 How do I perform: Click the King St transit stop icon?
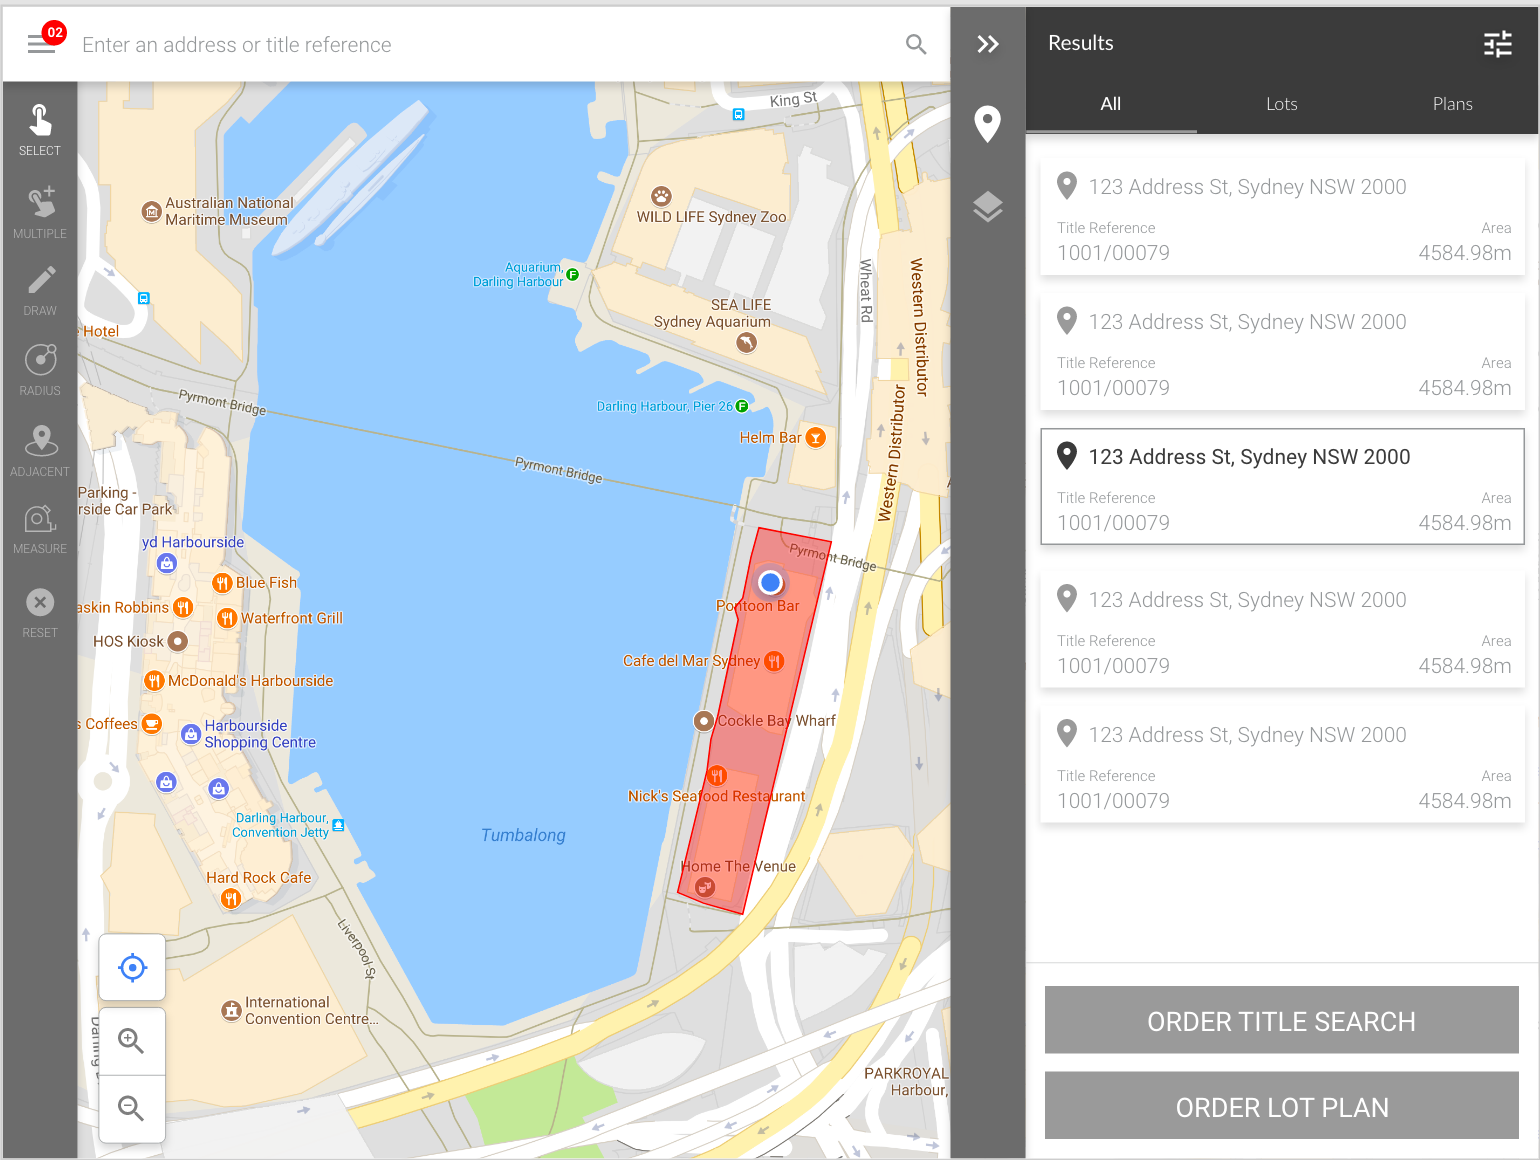click(739, 115)
